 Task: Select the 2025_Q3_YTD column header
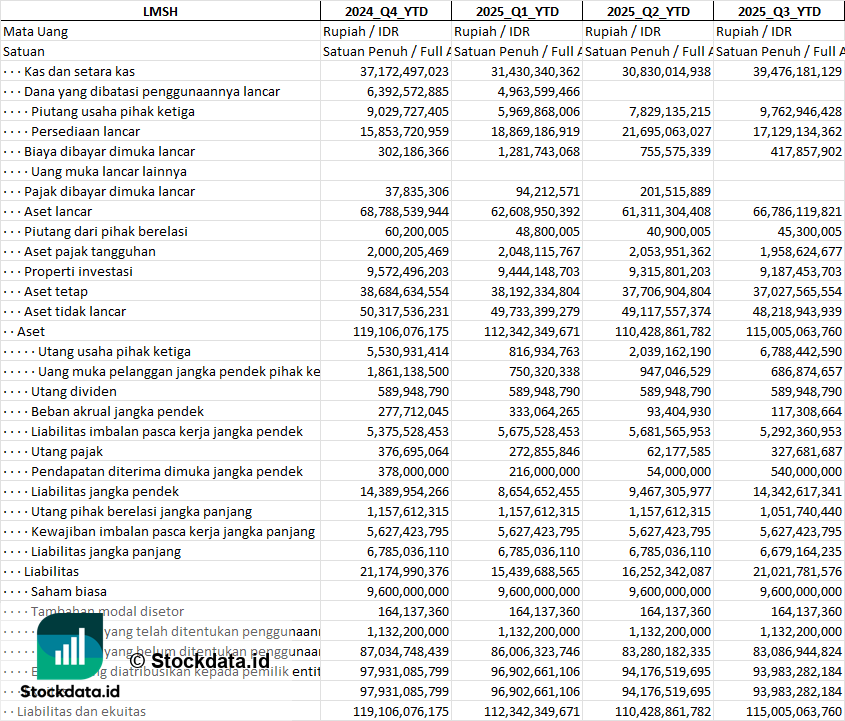click(779, 11)
